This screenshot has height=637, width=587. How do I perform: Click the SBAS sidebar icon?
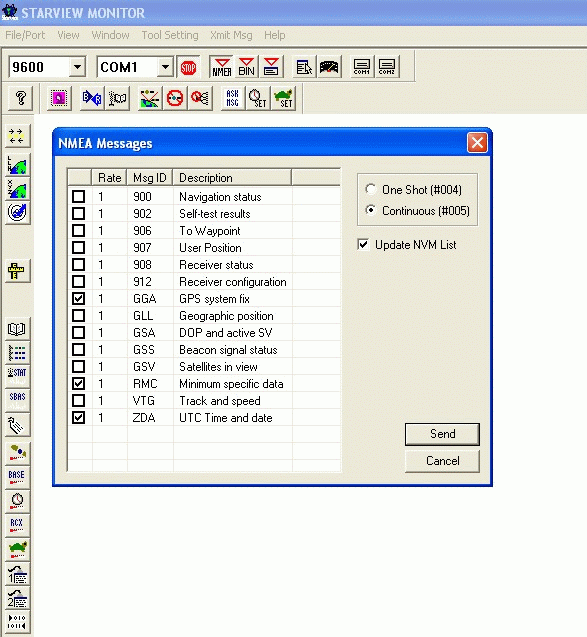tap(17, 400)
